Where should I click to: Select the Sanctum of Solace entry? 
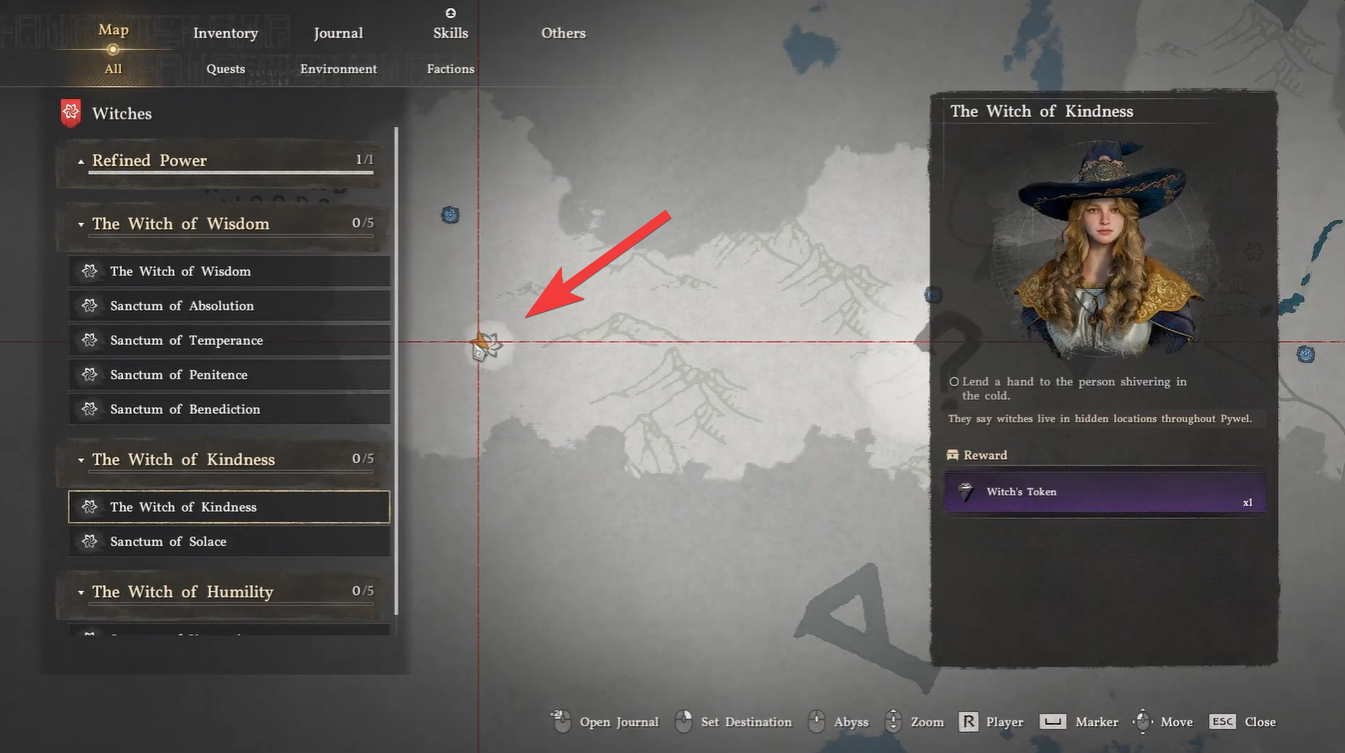click(x=229, y=541)
